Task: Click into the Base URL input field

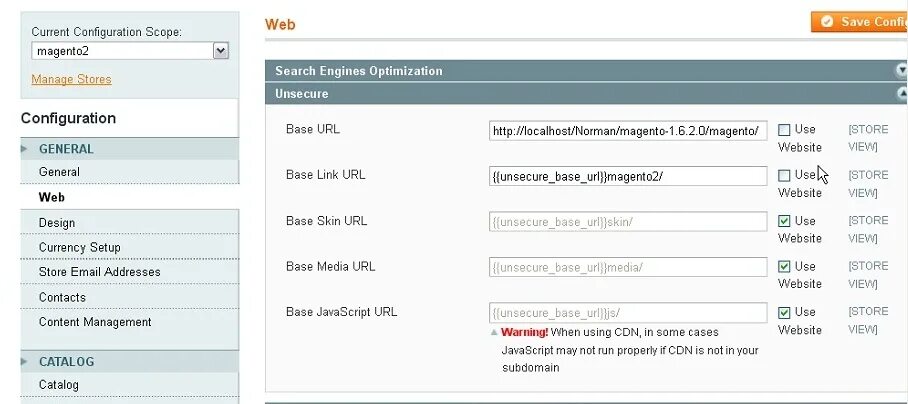Action: pos(628,131)
